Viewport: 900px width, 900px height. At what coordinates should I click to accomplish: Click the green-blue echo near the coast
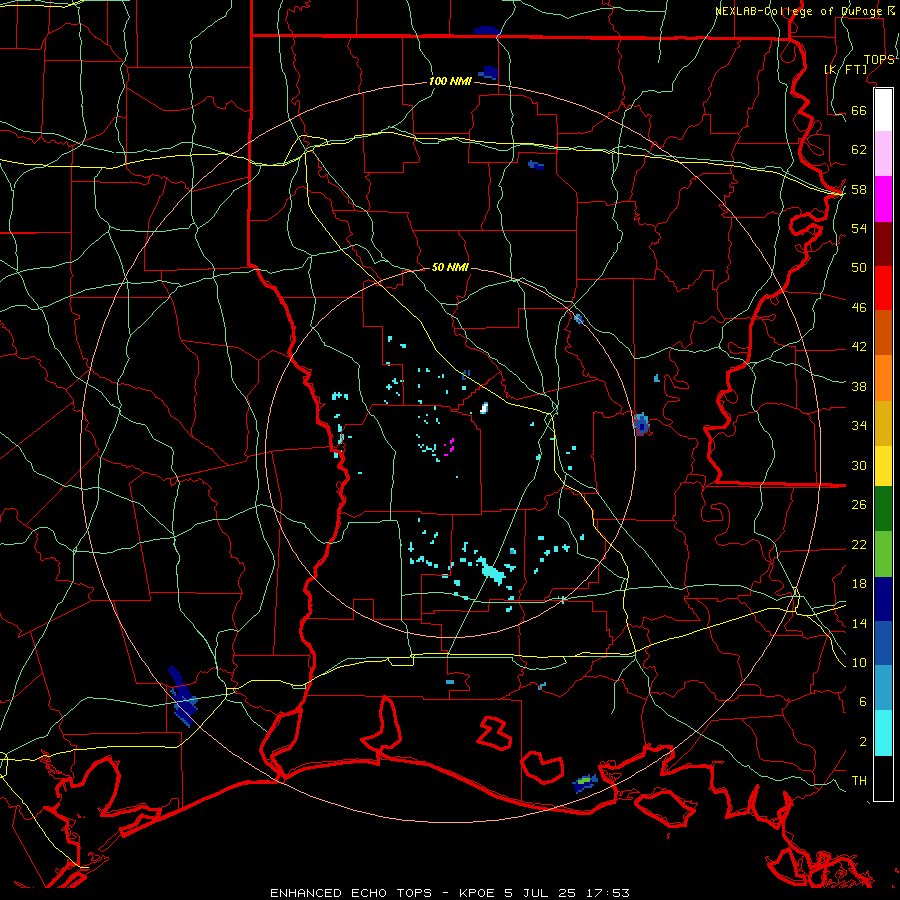[x=585, y=782]
